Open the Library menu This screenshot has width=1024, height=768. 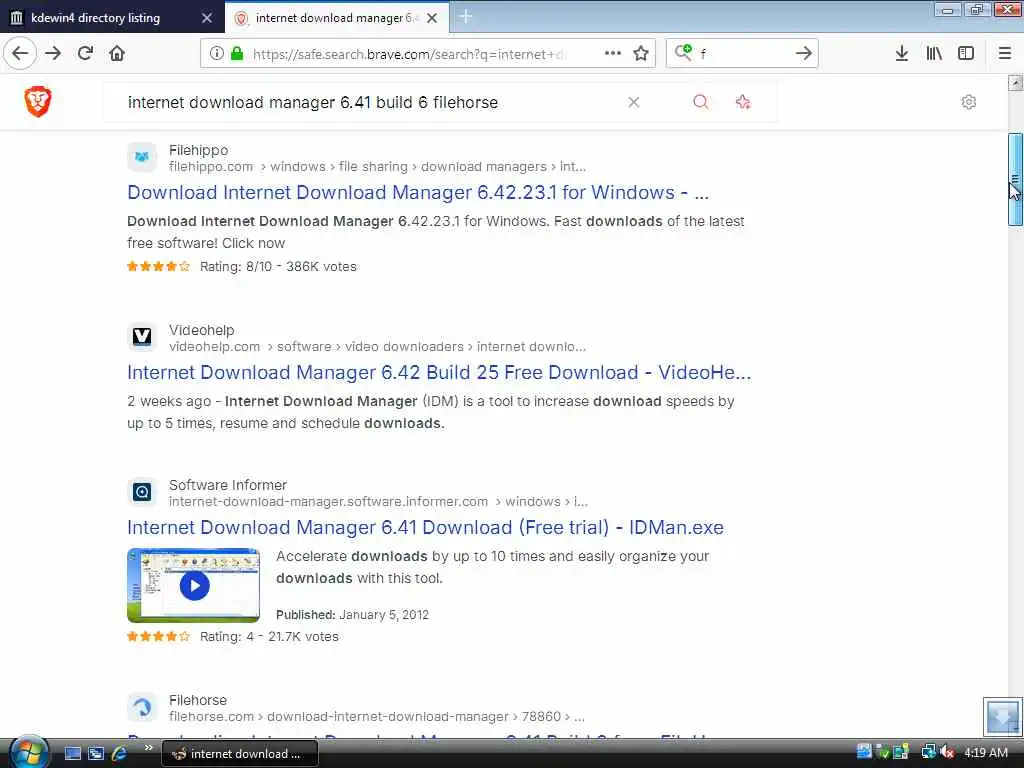934,54
